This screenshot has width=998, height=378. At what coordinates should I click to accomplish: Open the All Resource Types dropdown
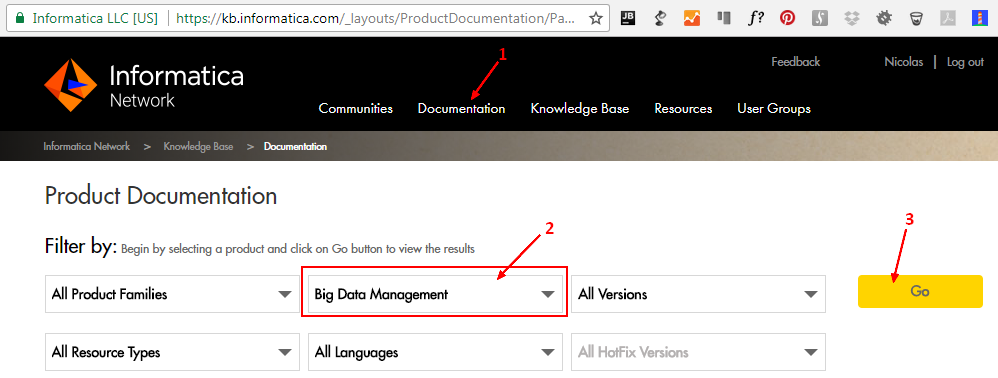172,352
